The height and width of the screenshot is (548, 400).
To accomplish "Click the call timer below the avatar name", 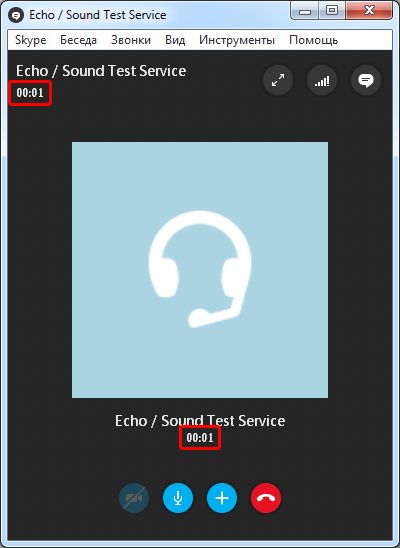I will pos(200,438).
